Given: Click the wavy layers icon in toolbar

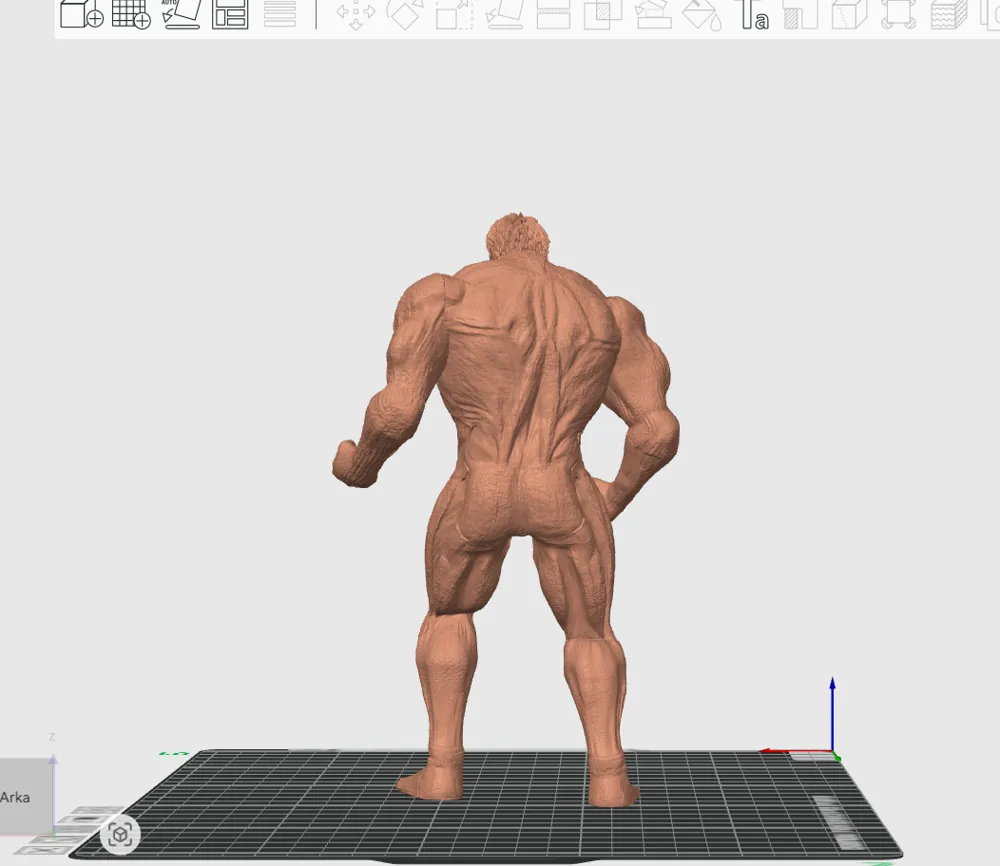Looking at the screenshot, I should point(948,14).
